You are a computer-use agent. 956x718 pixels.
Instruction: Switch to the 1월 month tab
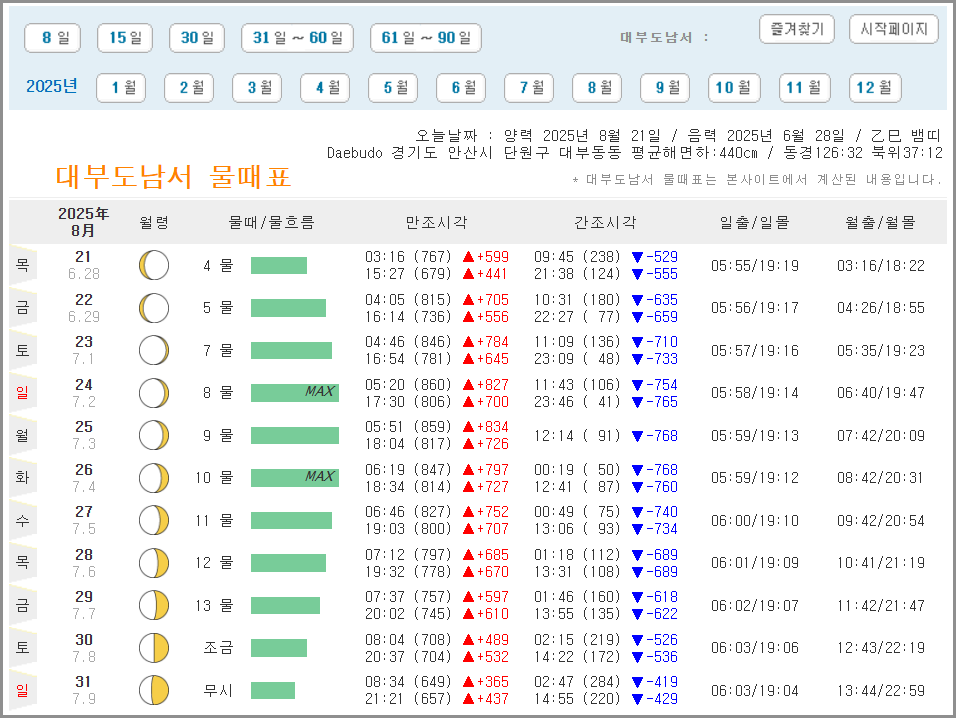120,87
